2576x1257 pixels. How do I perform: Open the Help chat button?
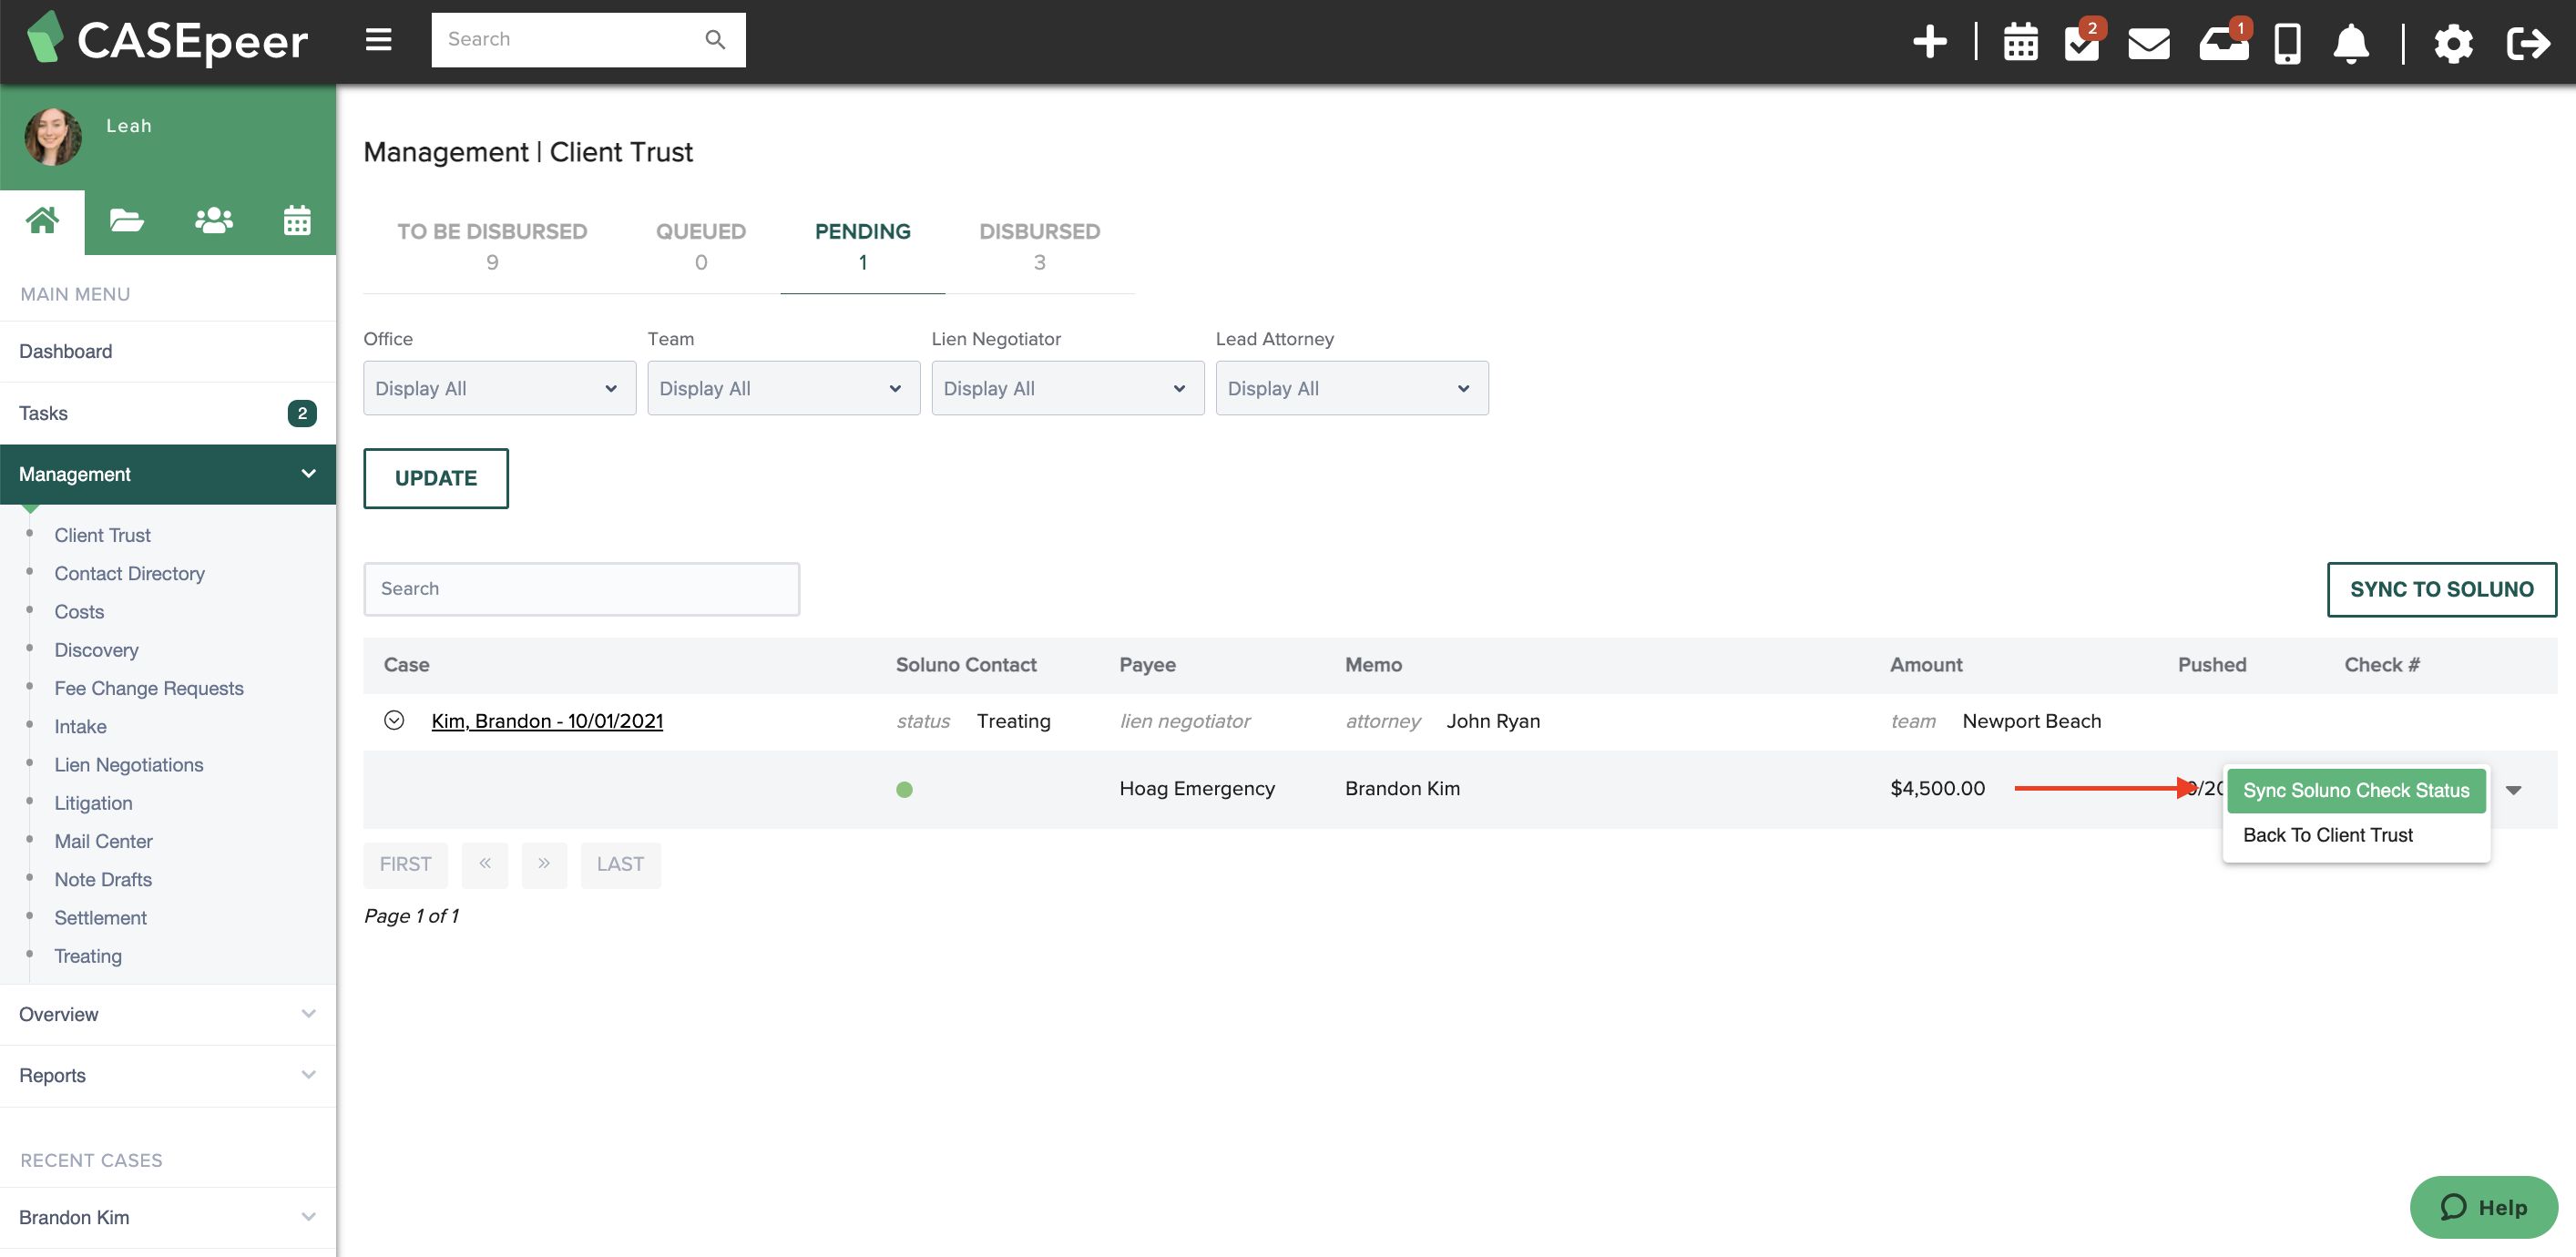coord(2483,1207)
